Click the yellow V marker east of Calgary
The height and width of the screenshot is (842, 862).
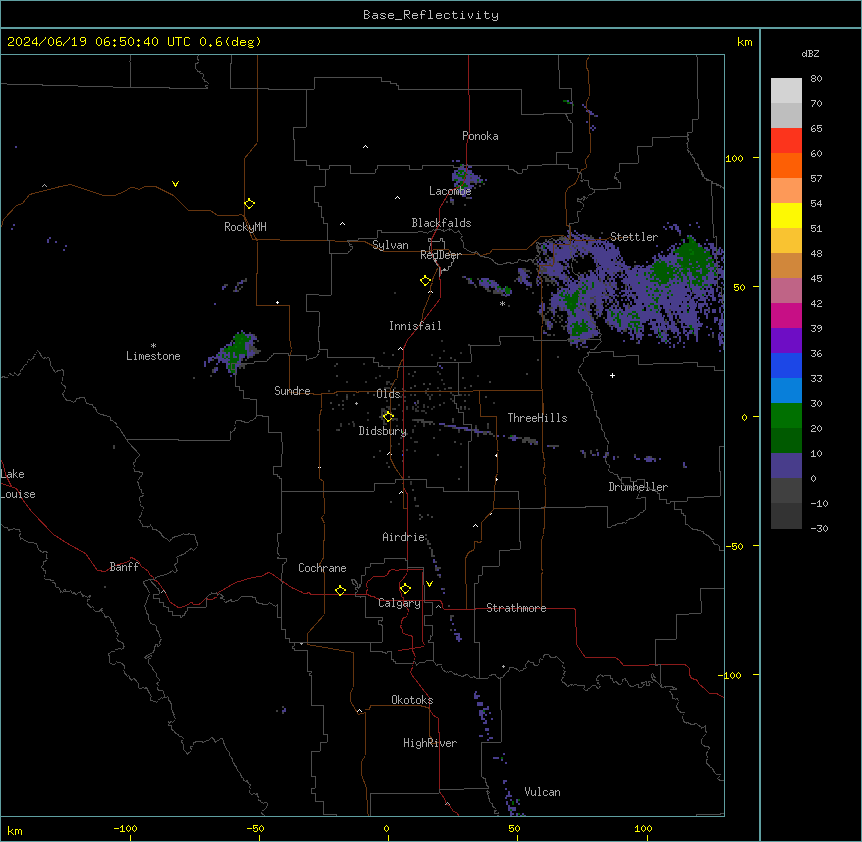click(429, 584)
